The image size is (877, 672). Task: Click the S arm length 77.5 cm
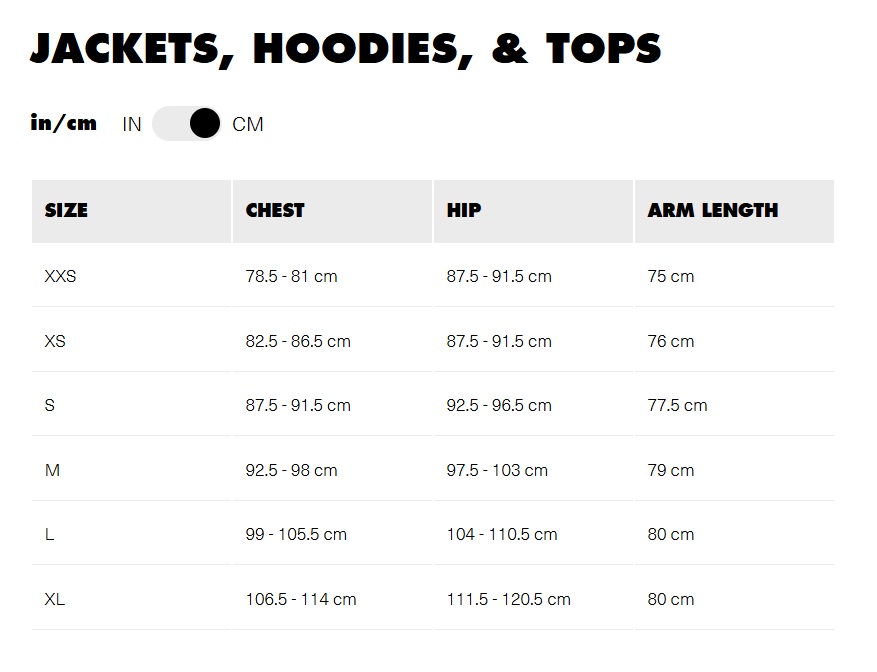click(x=677, y=405)
